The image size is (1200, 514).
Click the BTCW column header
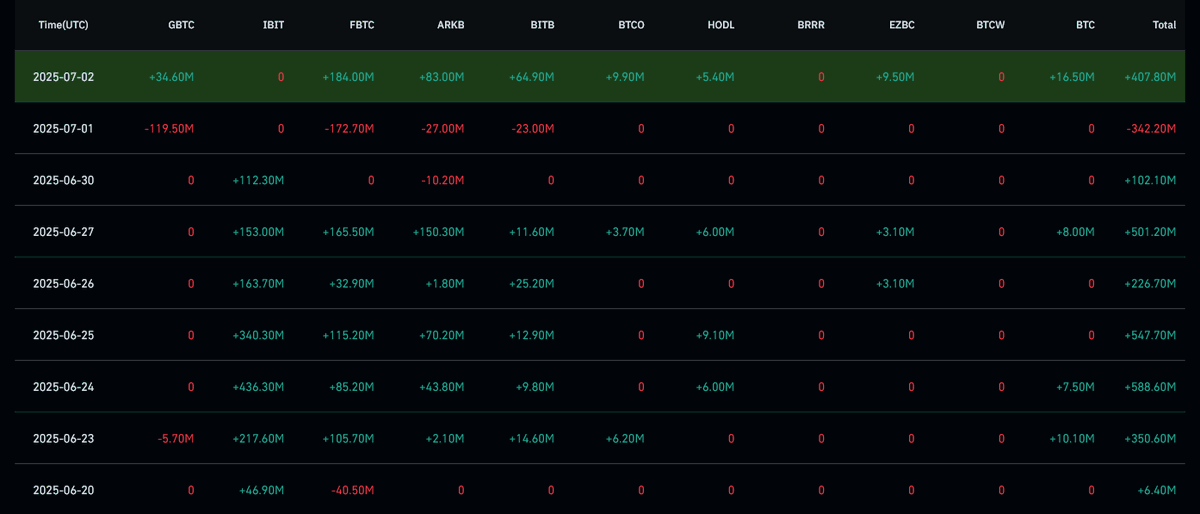pos(990,25)
